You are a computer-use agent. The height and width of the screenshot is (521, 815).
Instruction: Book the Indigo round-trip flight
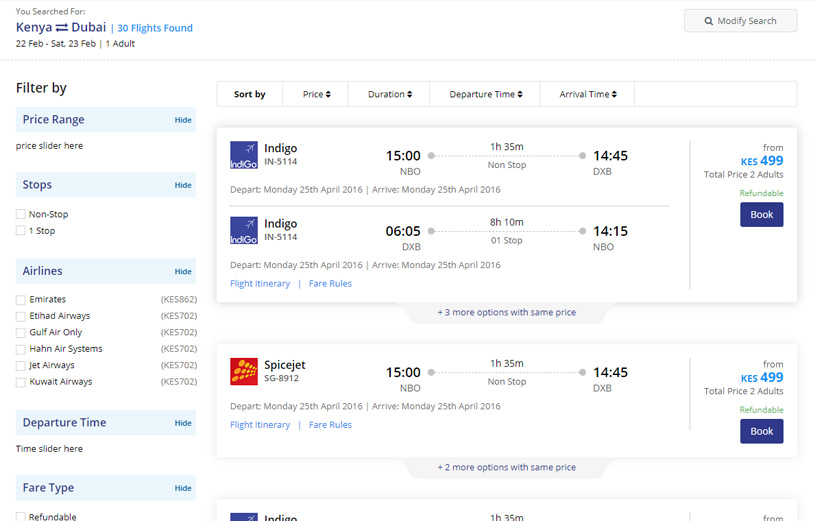pyautogui.click(x=761, y=215)
